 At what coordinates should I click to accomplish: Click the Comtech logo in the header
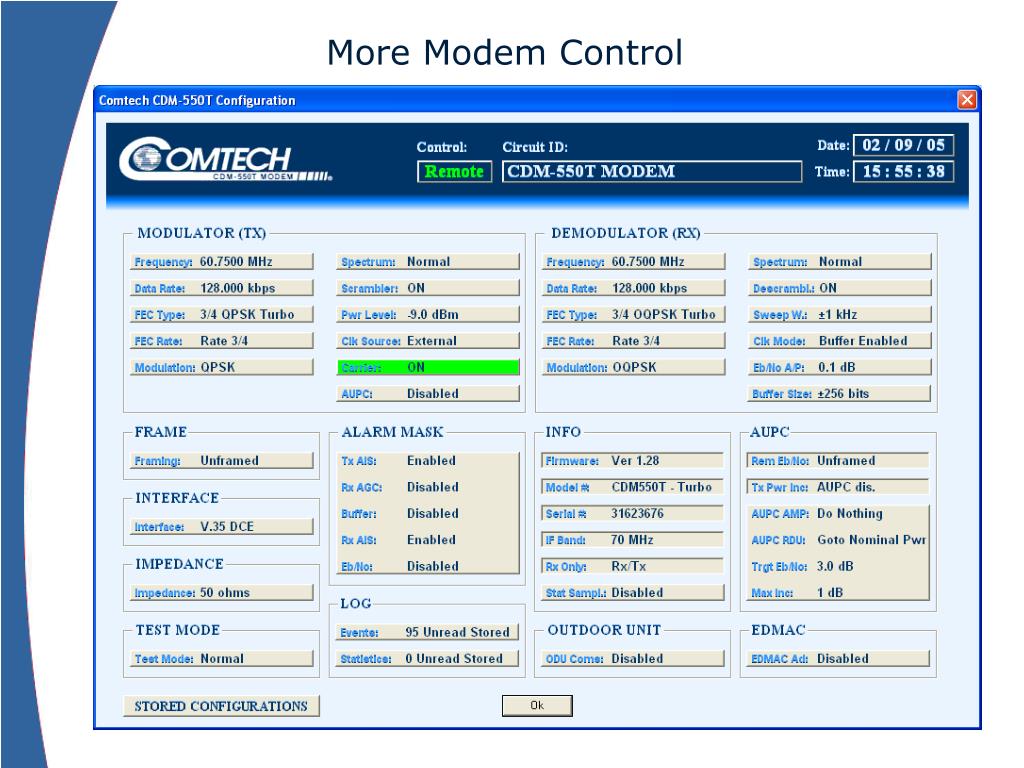click(x=226, y=159)
